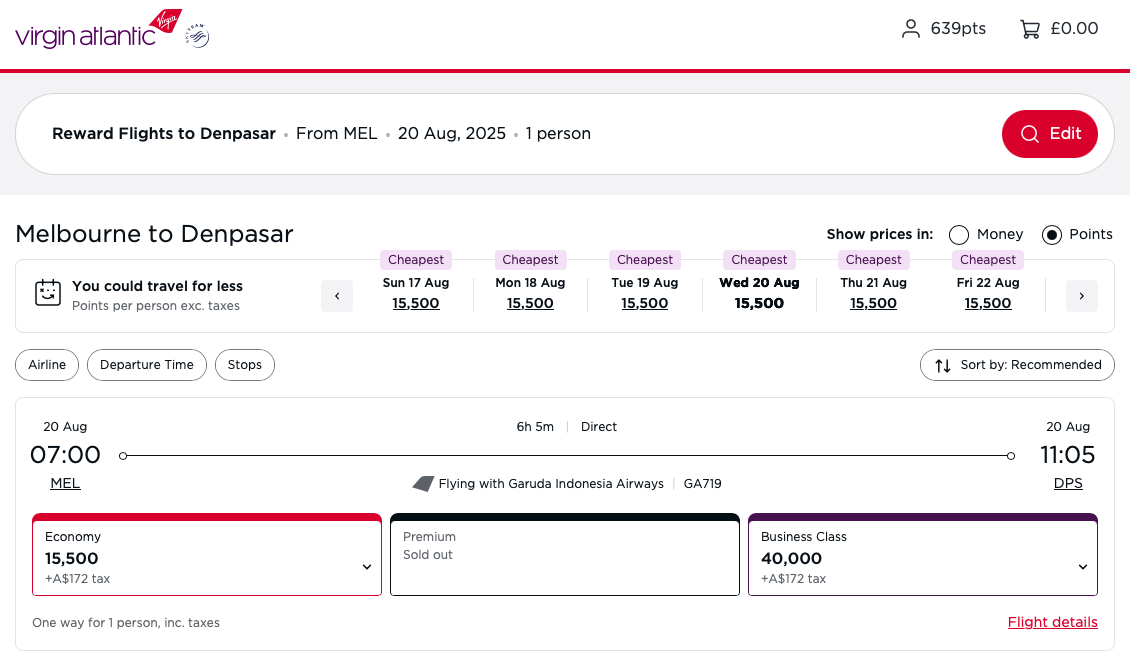Expand the Business Class fare chevron

1082,567
